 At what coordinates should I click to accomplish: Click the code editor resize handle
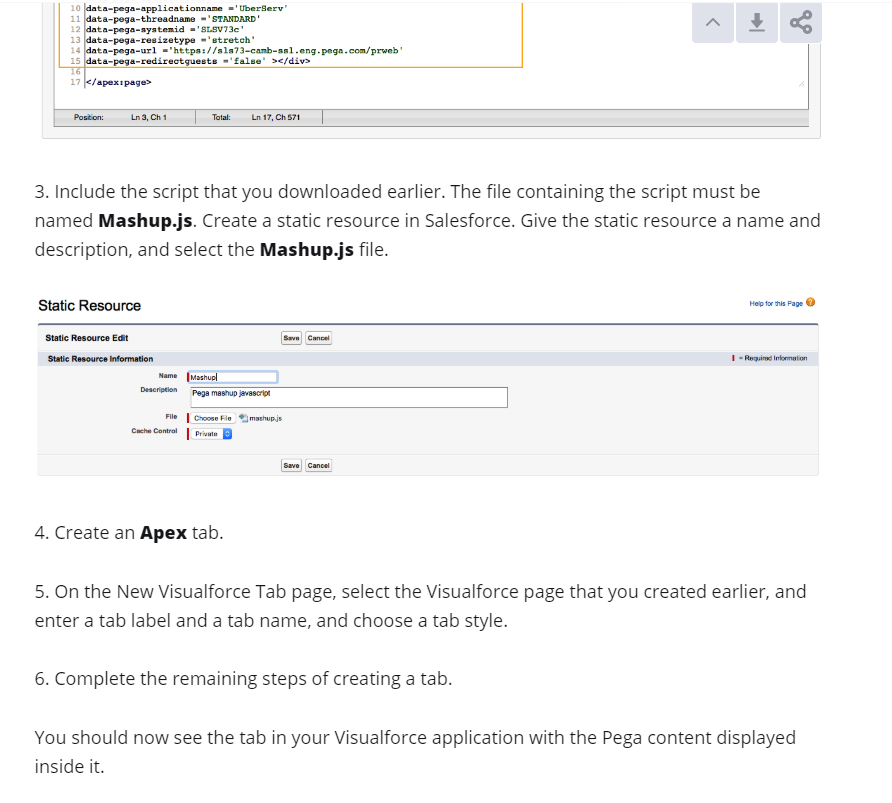801,83
